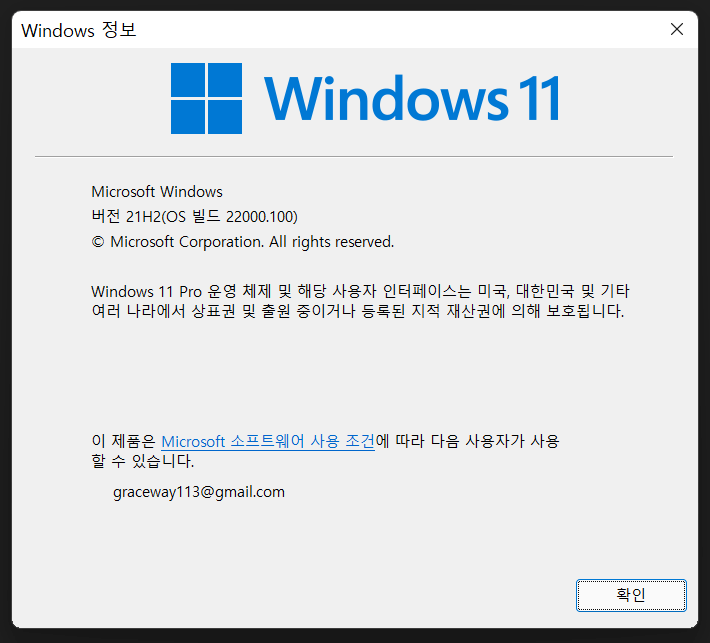Click the graceway113@gmail.com user email
The width and height of the screenshot is (710, 643).
point(199,492)
